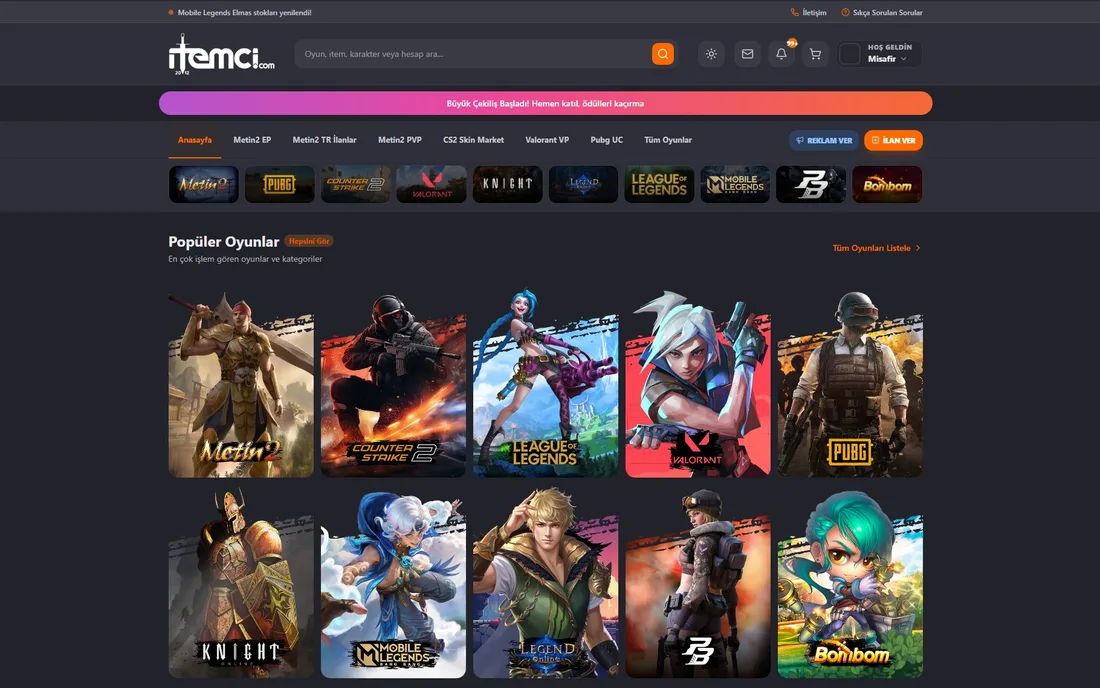Open the İletişim contact link

pyautogui.click(x=808, y=13)
